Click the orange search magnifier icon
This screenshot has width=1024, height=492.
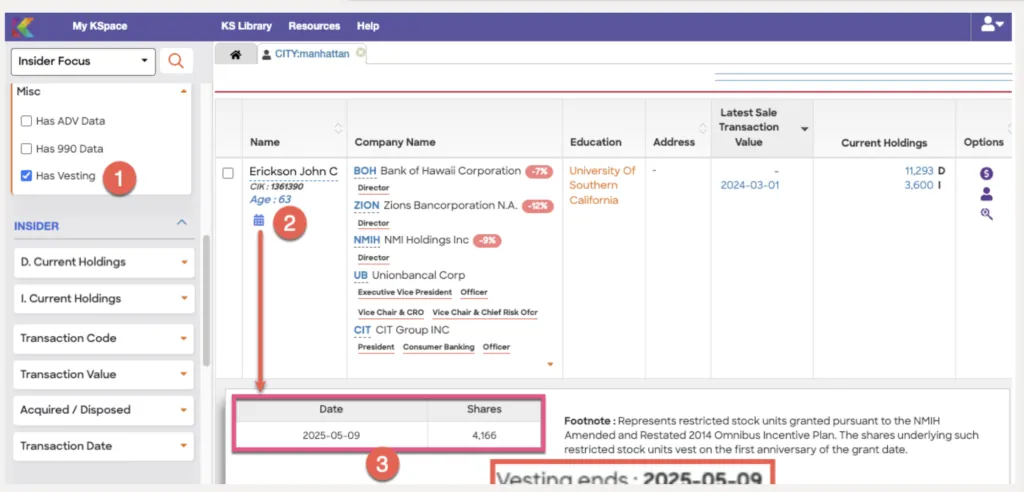point(176,61)
